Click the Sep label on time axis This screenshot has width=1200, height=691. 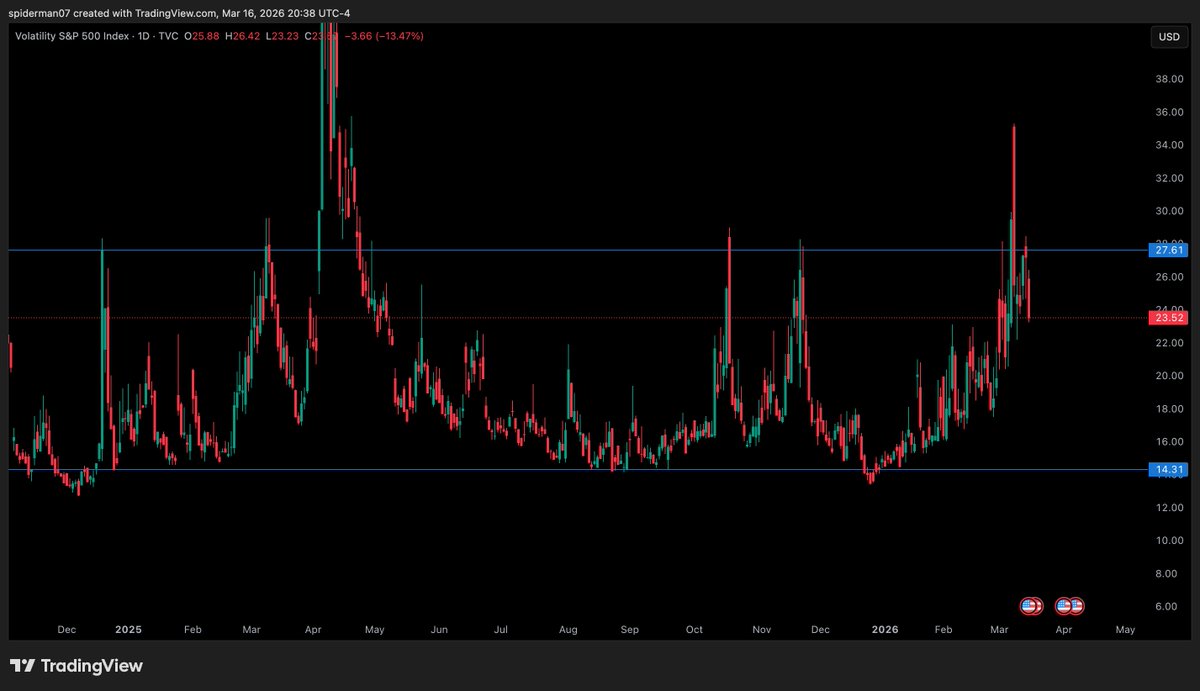click(630, 630)
